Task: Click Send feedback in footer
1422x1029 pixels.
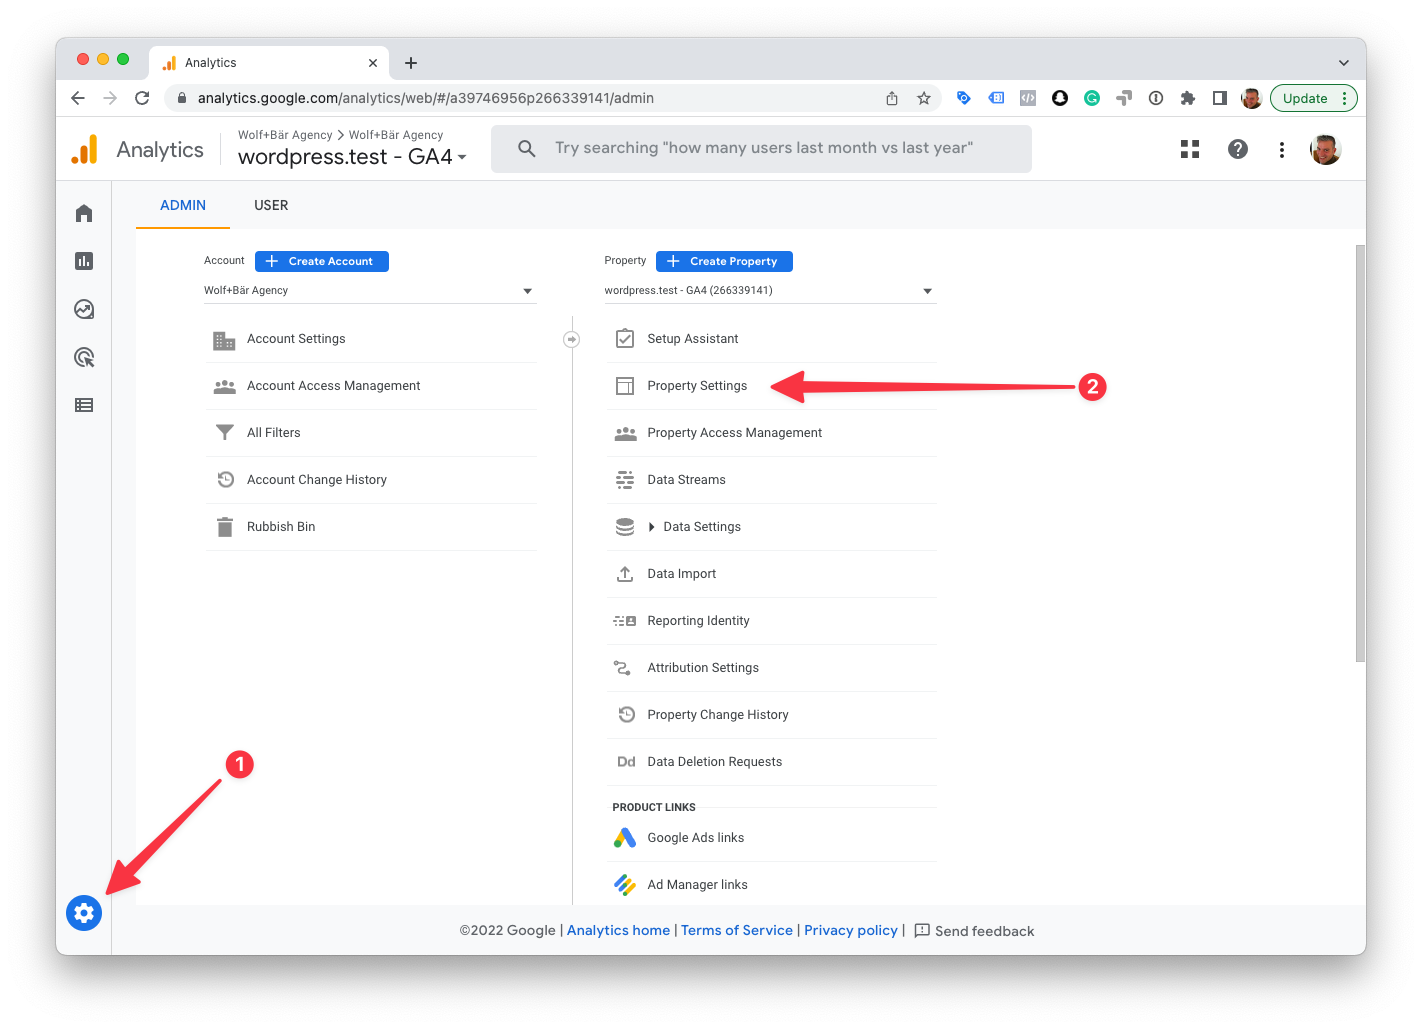Action: click(x=974, y=931)
